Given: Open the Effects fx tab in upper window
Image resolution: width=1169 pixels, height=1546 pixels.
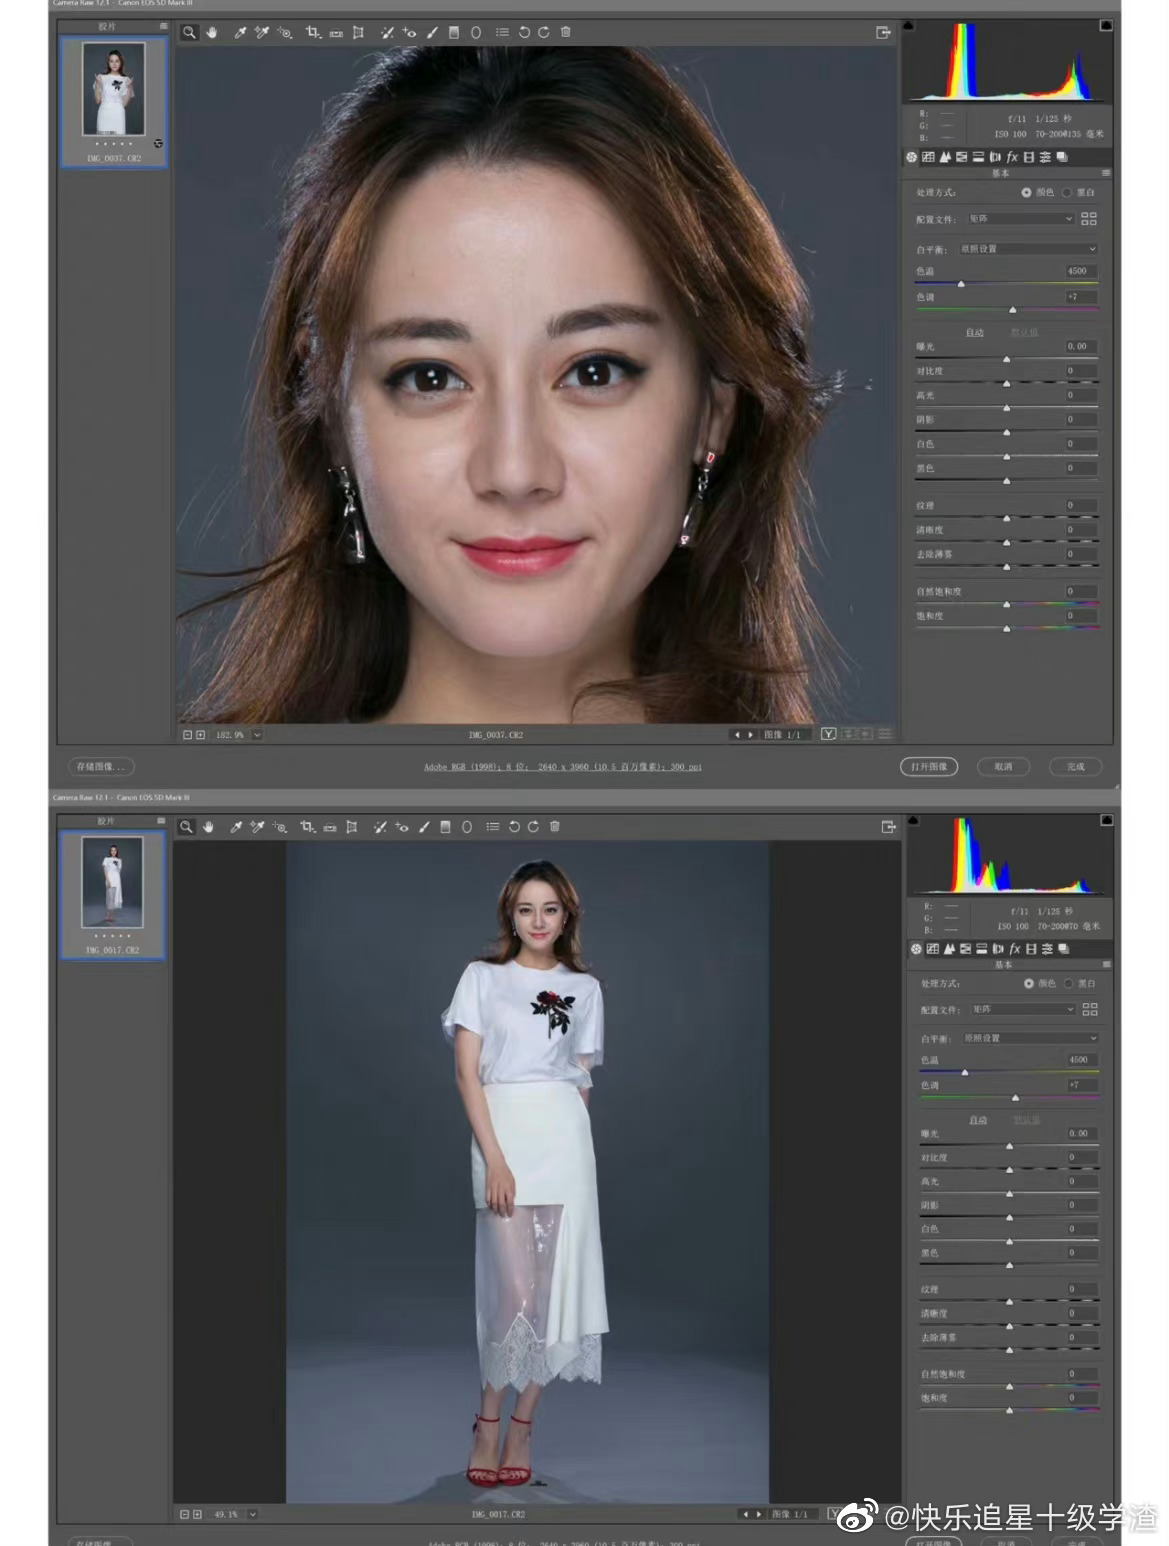Looking at the screenshot, I should point(1012,157).
